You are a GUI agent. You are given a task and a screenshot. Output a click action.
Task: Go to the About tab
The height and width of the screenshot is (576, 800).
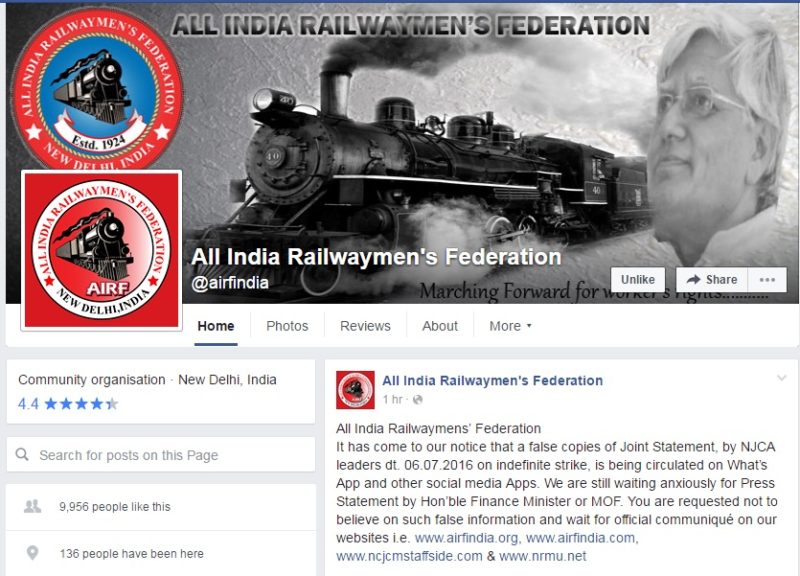click(440, 326)
